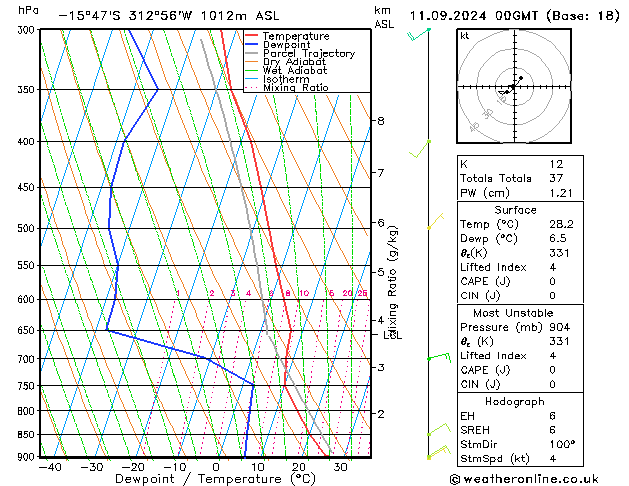Click the 2 km altitude tick
The height and width of the screenshot is (486, 629).
pyautogui.click(x=381, y=413)
